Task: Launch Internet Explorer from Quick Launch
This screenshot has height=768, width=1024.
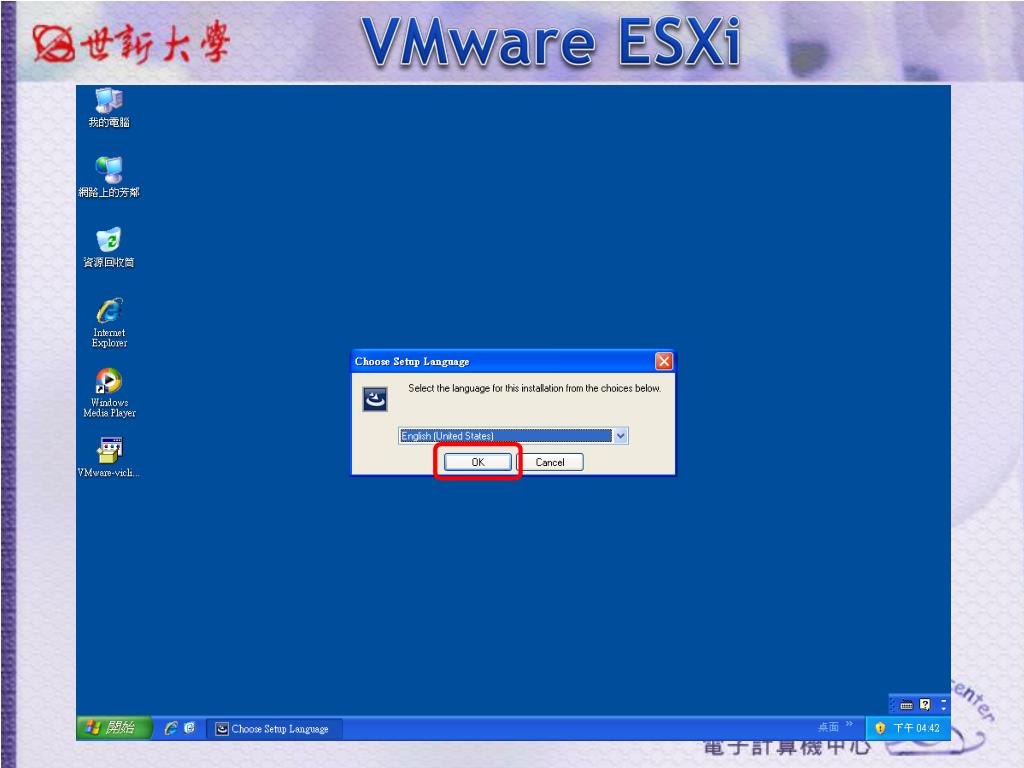Action: coord(170,728)
